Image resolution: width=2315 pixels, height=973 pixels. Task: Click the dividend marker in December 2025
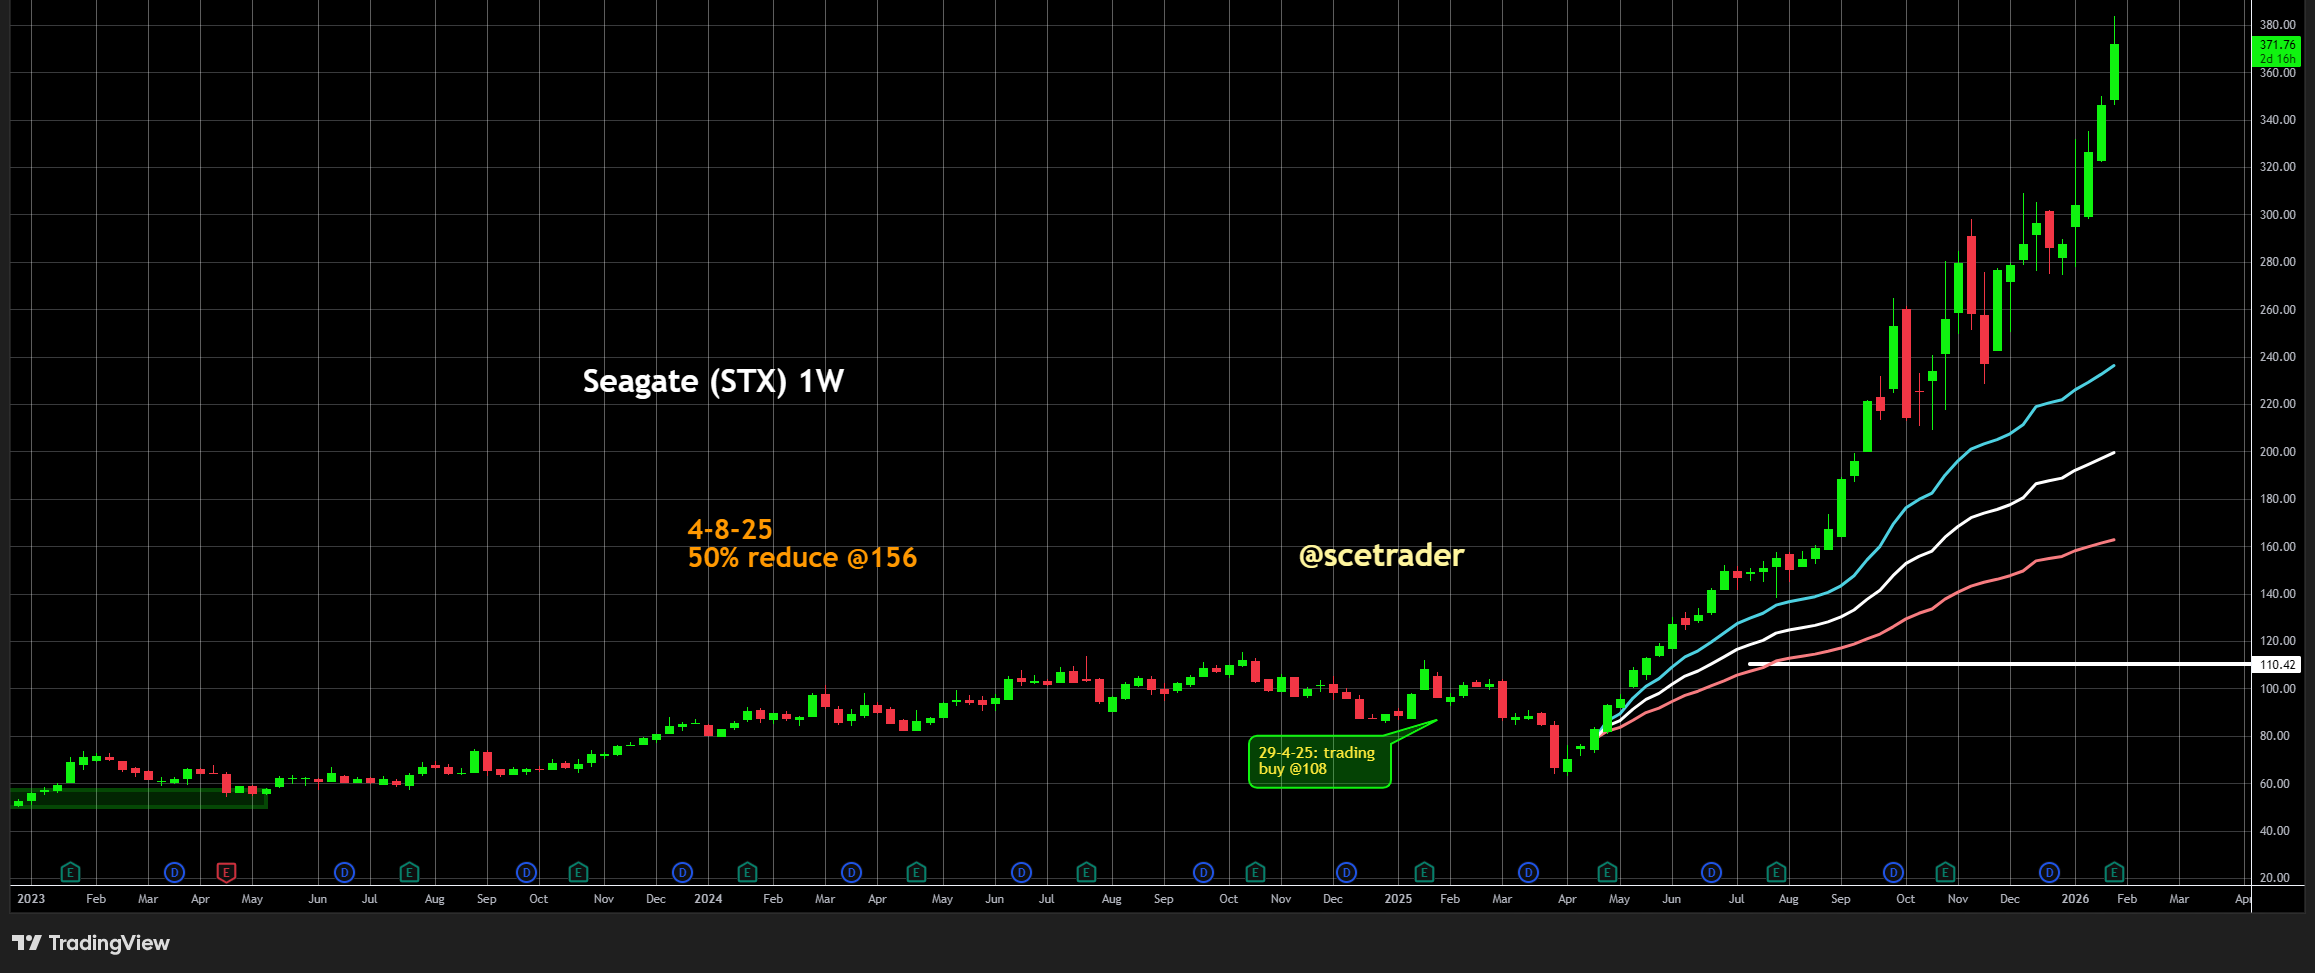point(2049,873)
